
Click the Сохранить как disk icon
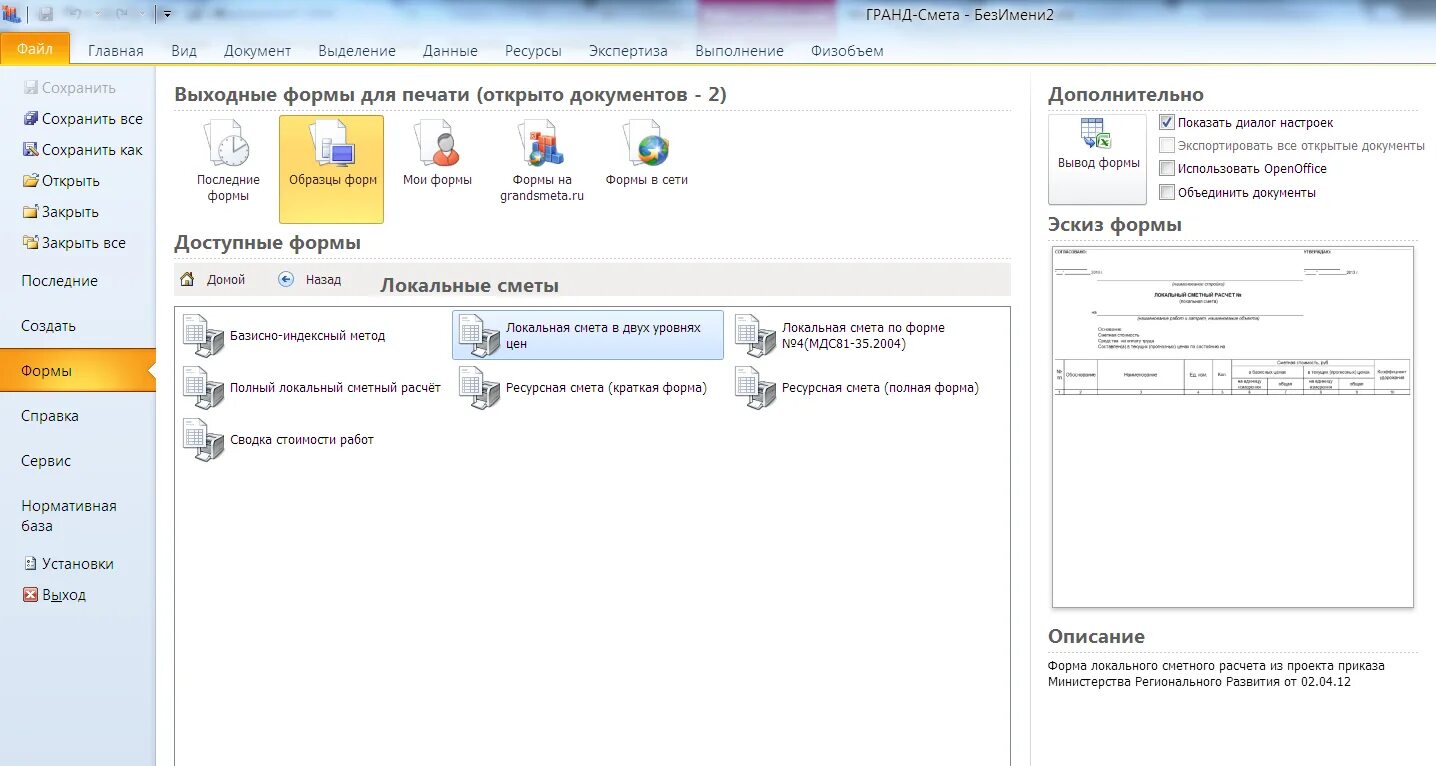click(x=30, y=150)
